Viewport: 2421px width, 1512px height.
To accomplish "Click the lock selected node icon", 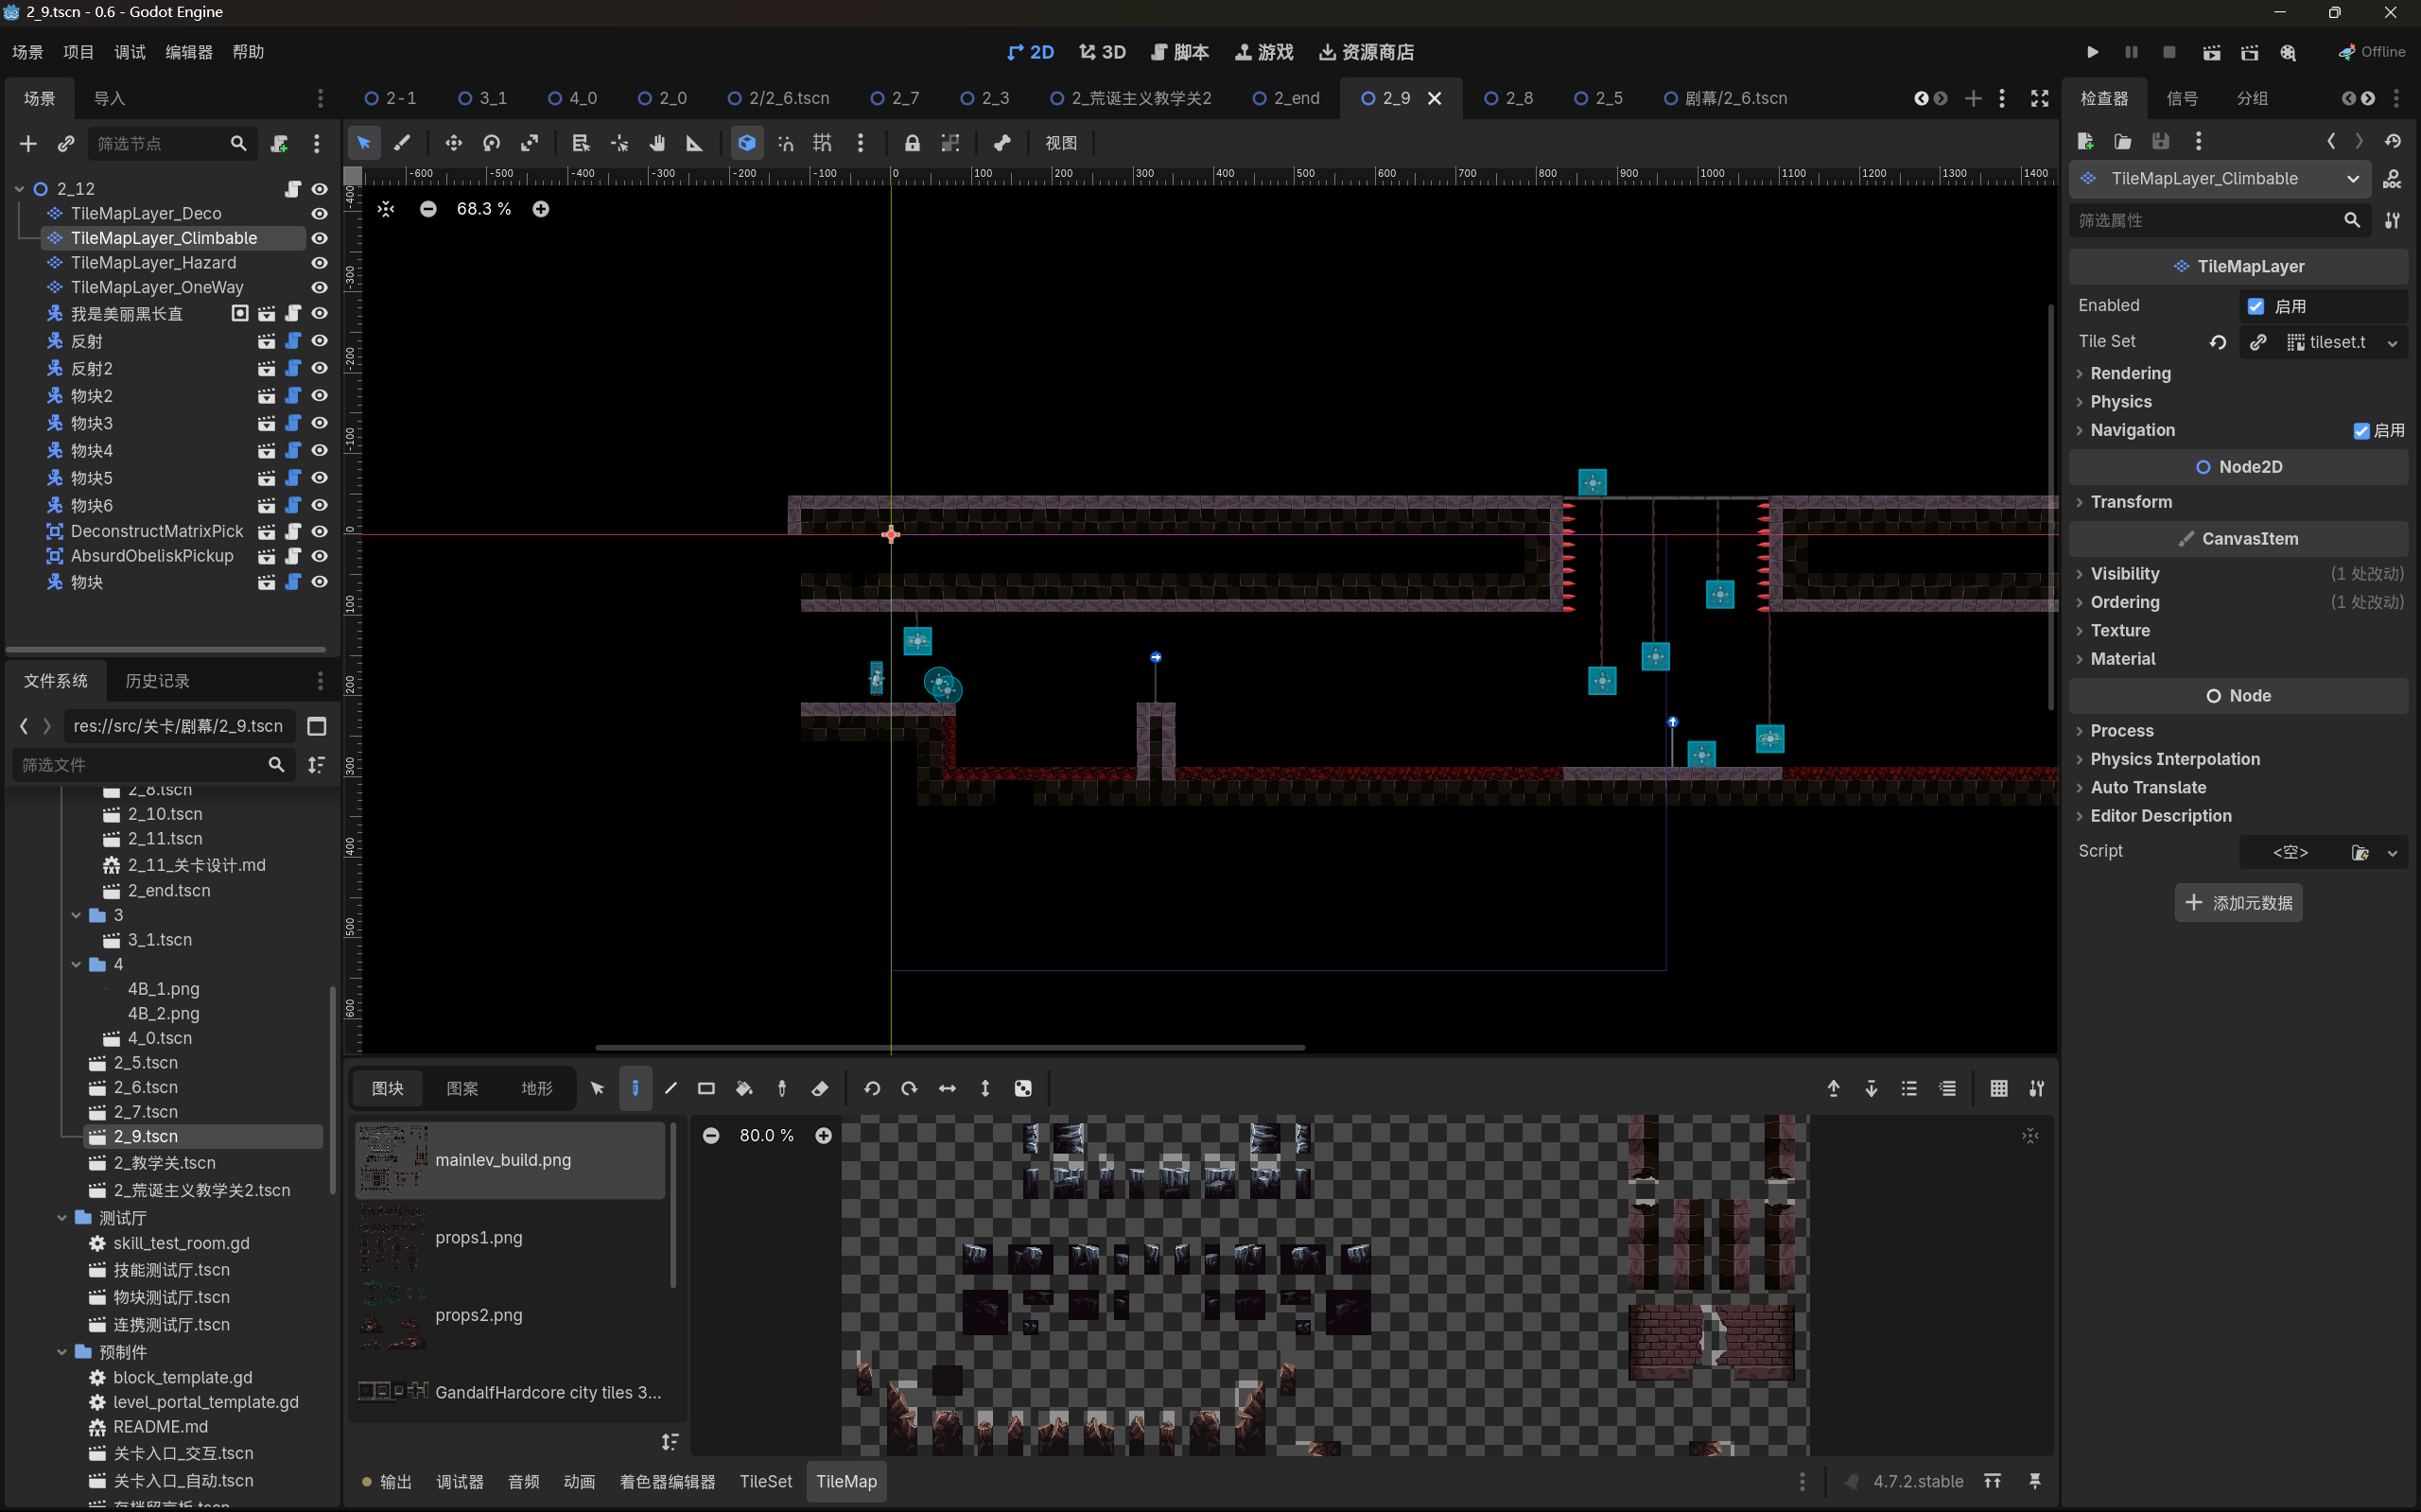I will tap(912, 143).
